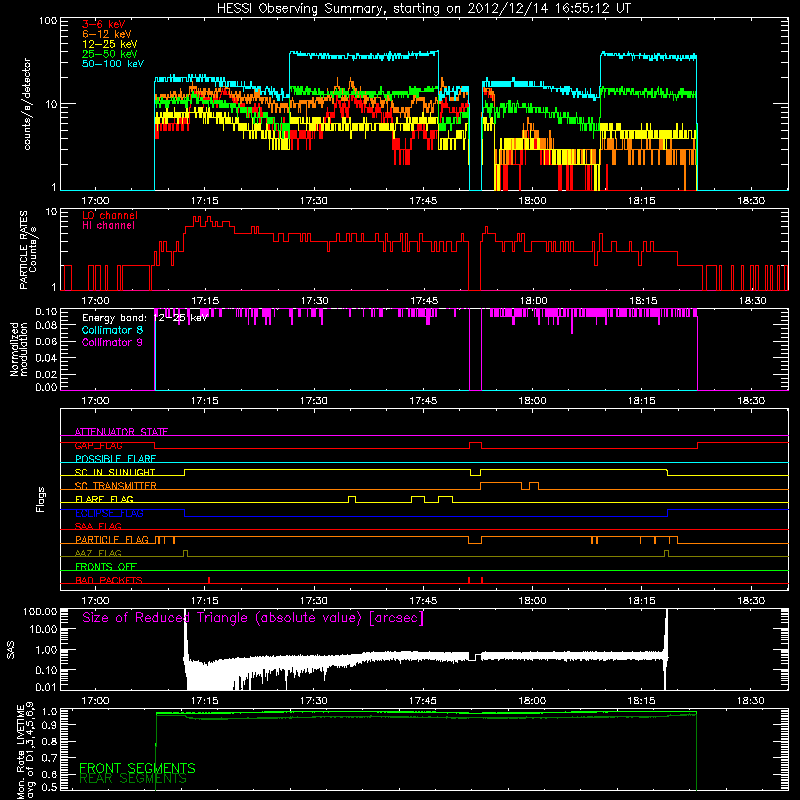Select the 25-50 keV legend label
The image size is (800, 800).
tap(109, 54)
